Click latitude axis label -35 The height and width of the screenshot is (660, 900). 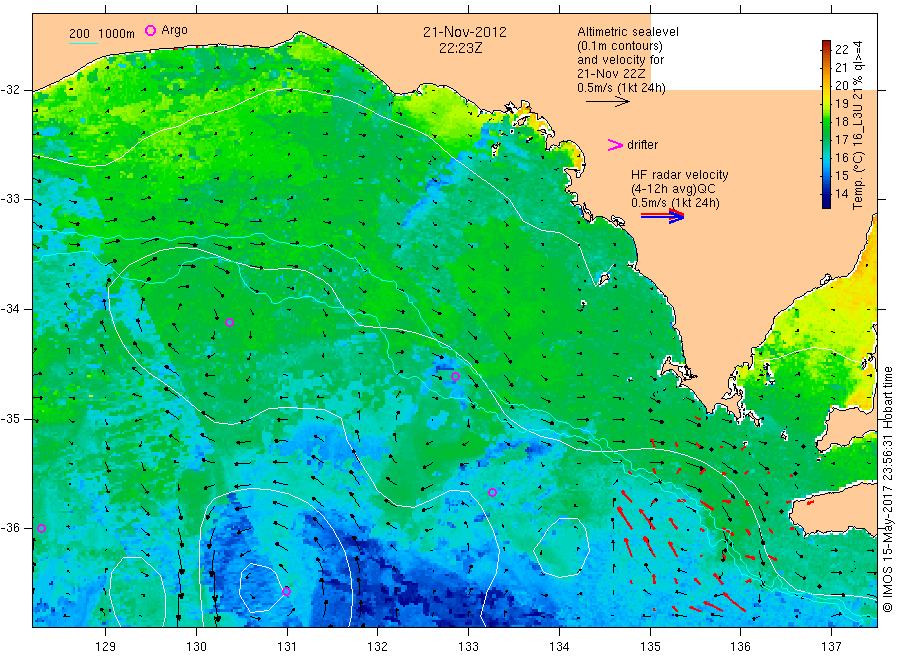tap(10, 418)
